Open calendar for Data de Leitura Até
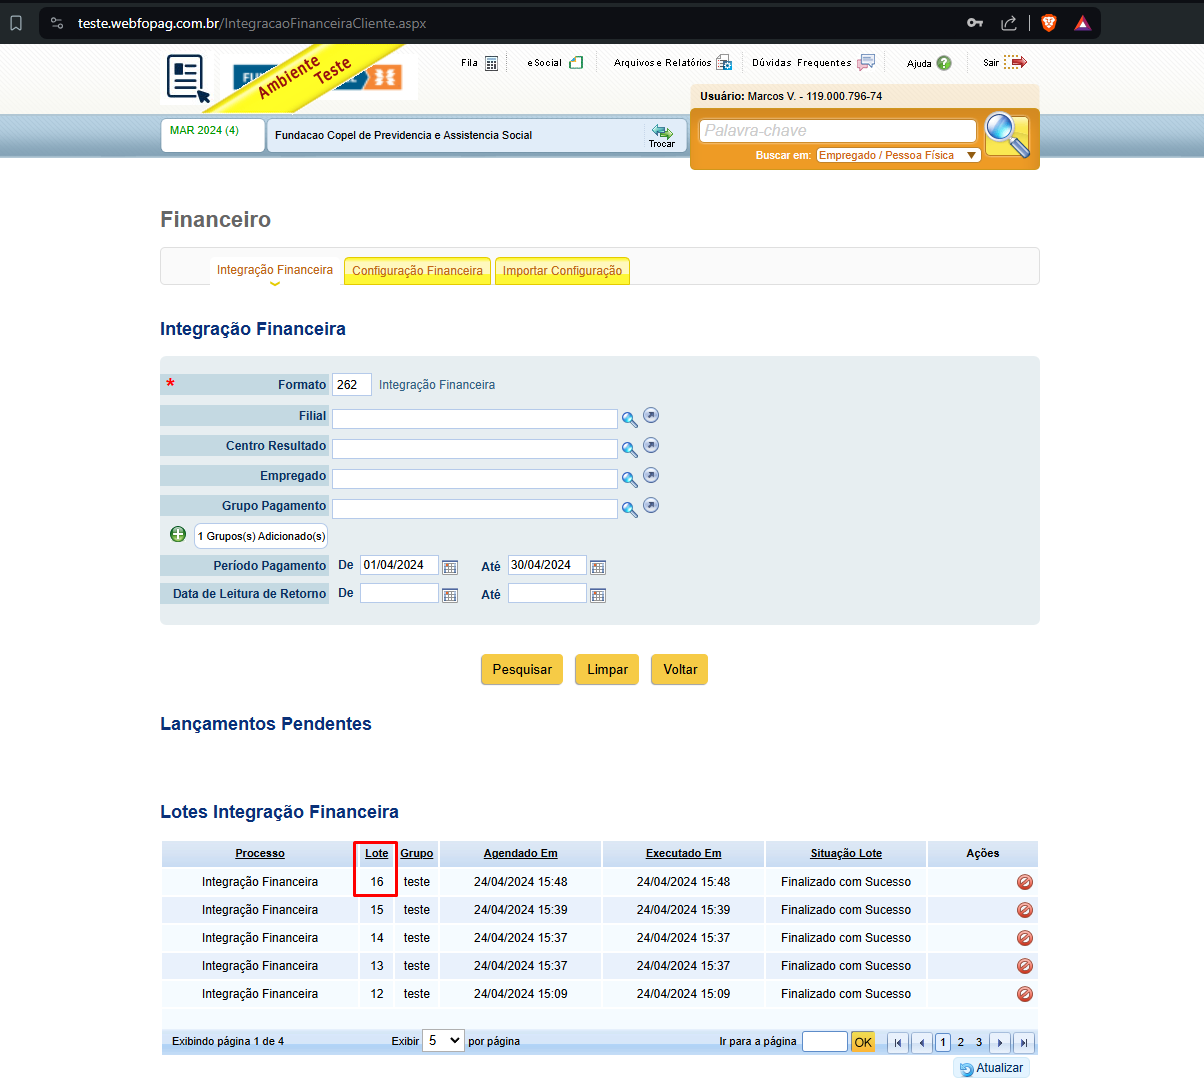Image resolution: width=1204 pixels, height=1082 pixels. (x=598, y=595)
